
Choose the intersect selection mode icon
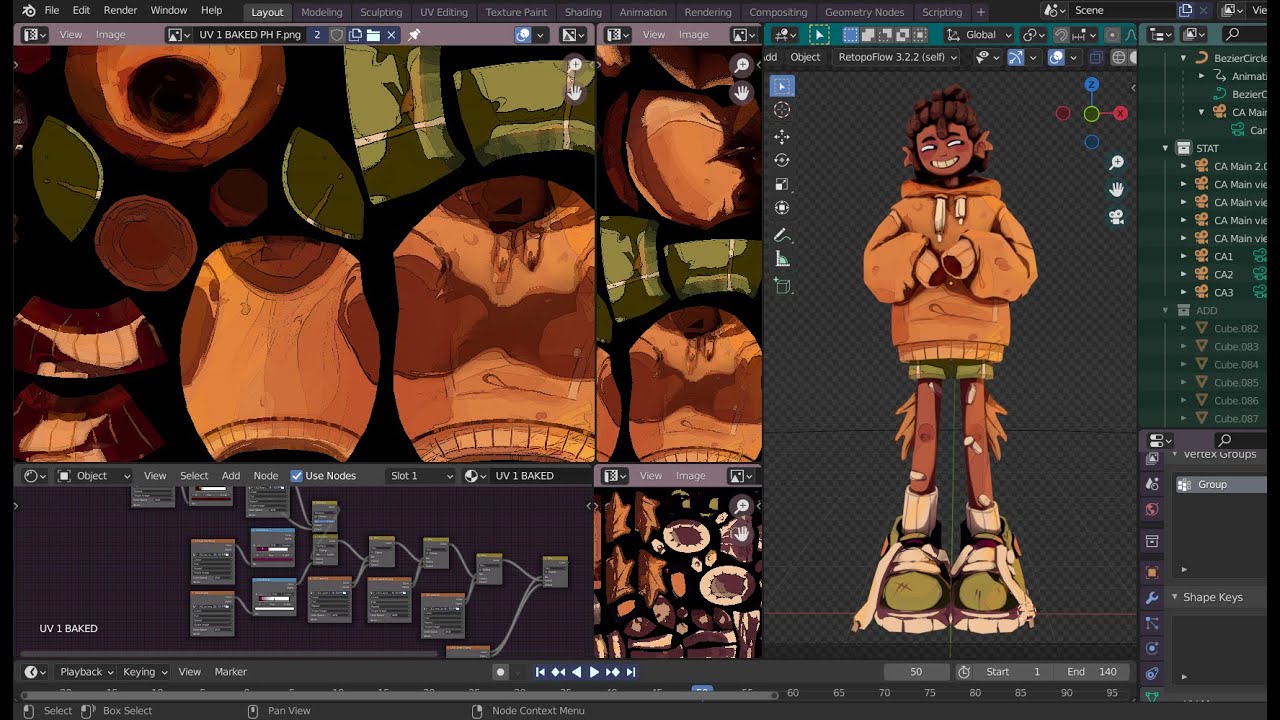pyautogui.click(x=921, y=34)
